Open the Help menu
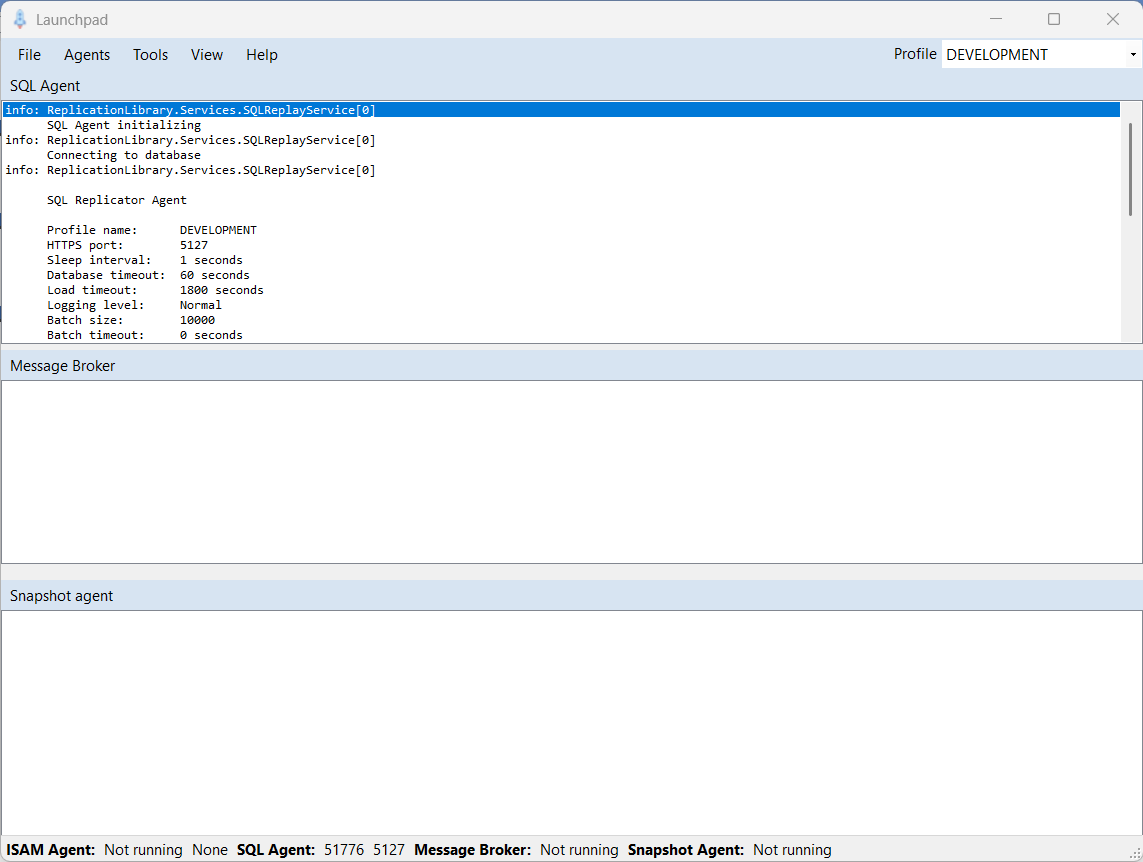This screenshot has width=1143, height=862. (261, 55)
